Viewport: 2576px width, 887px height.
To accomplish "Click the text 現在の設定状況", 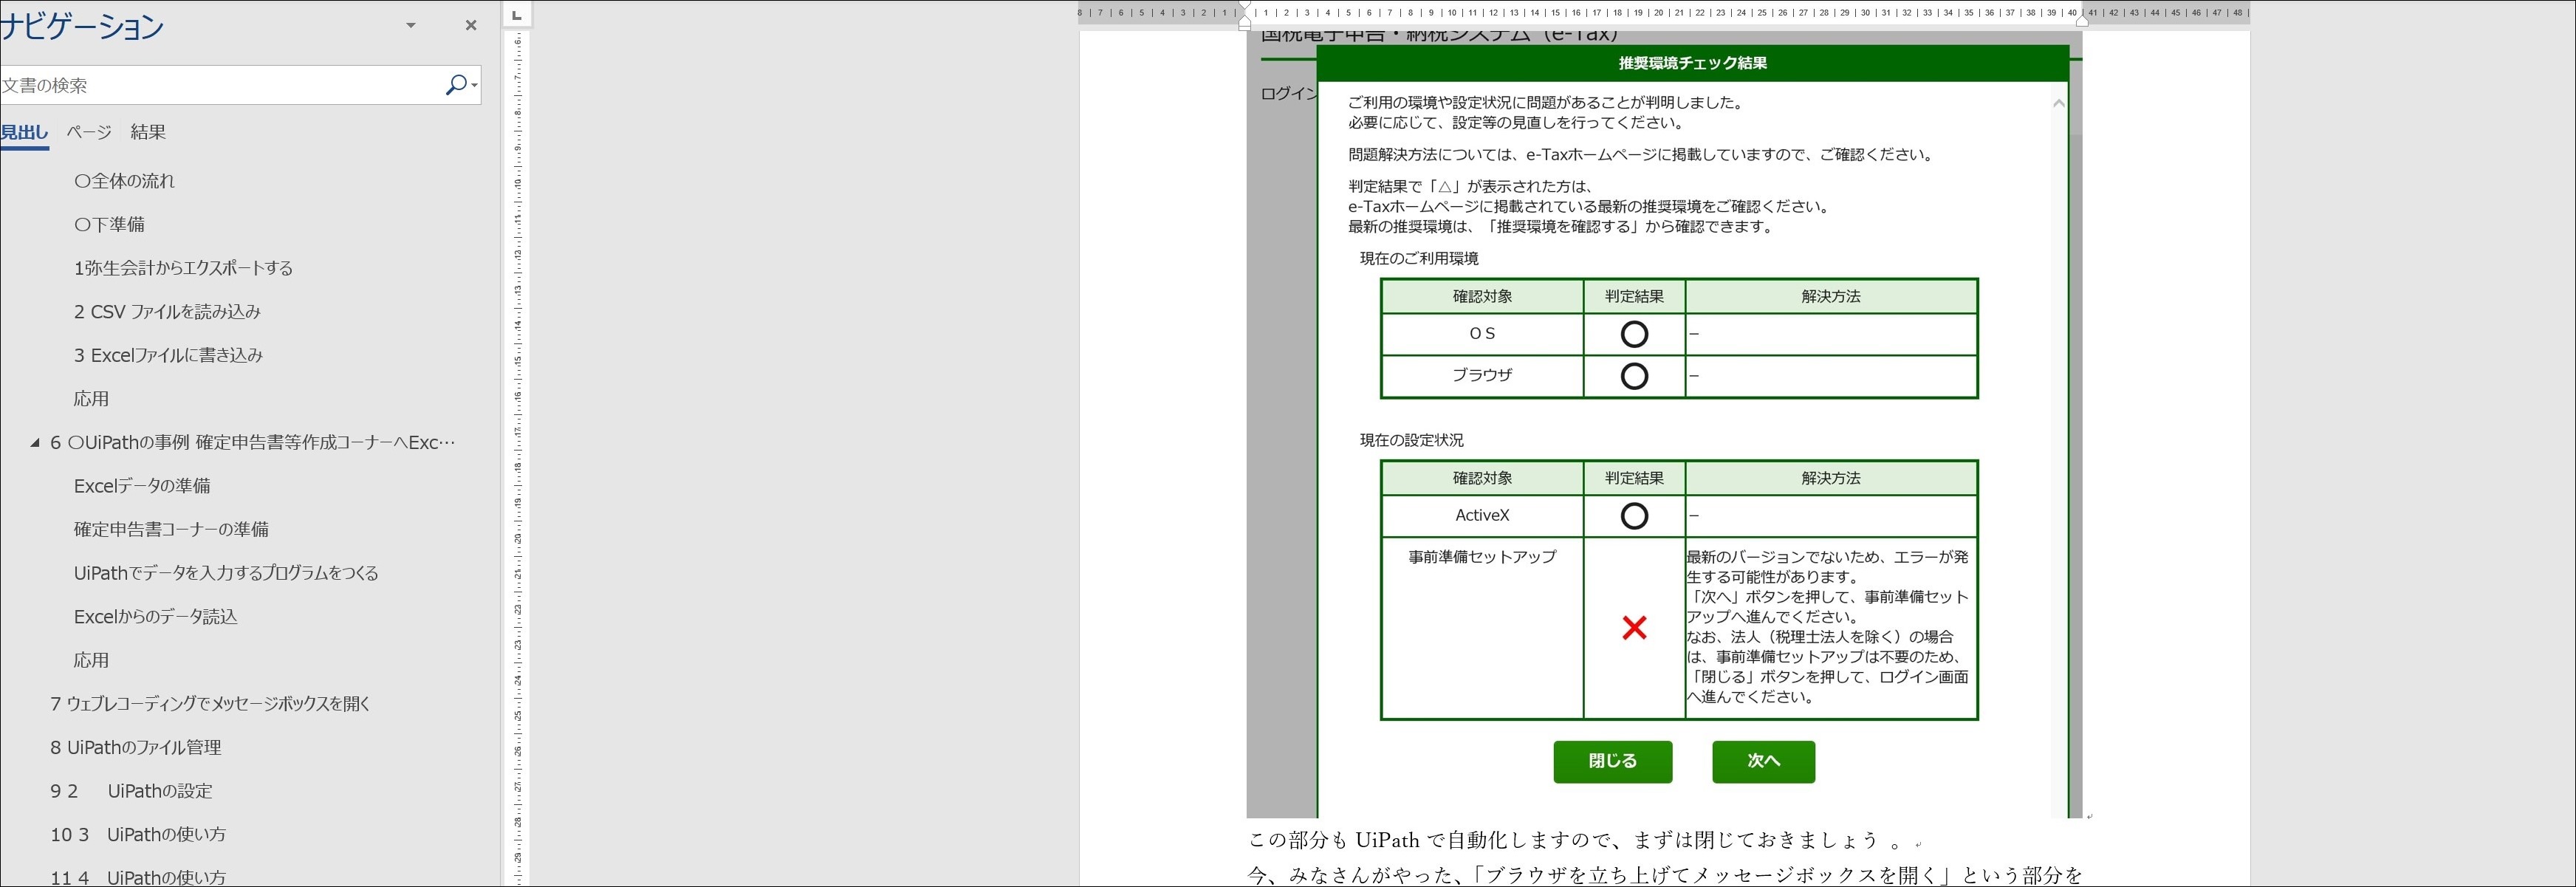I will click(x=1411, y=440).
